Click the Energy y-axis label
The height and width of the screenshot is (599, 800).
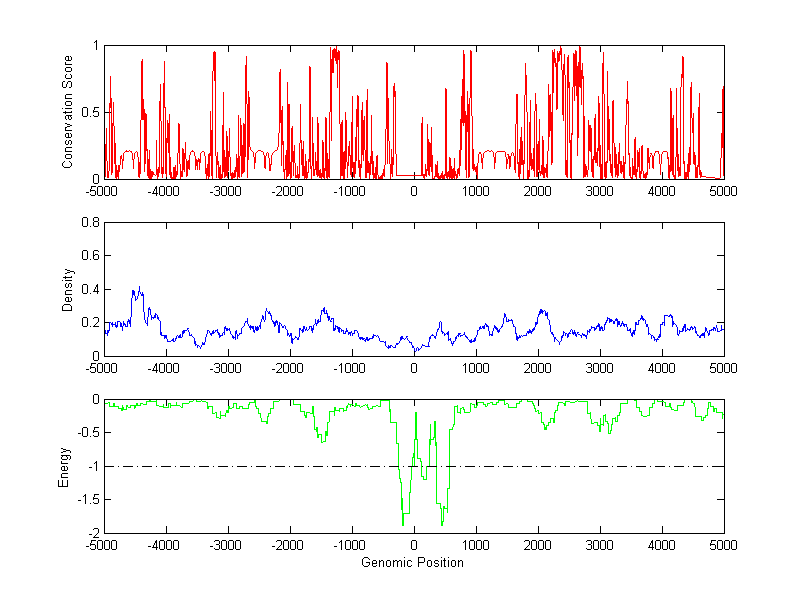(x=65, y=466)
